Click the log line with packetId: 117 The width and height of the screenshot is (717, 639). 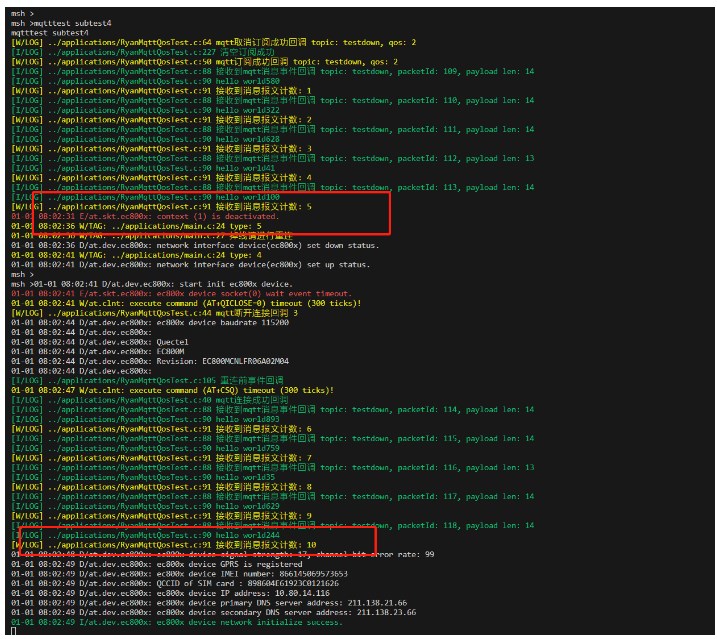pos(273,496)
